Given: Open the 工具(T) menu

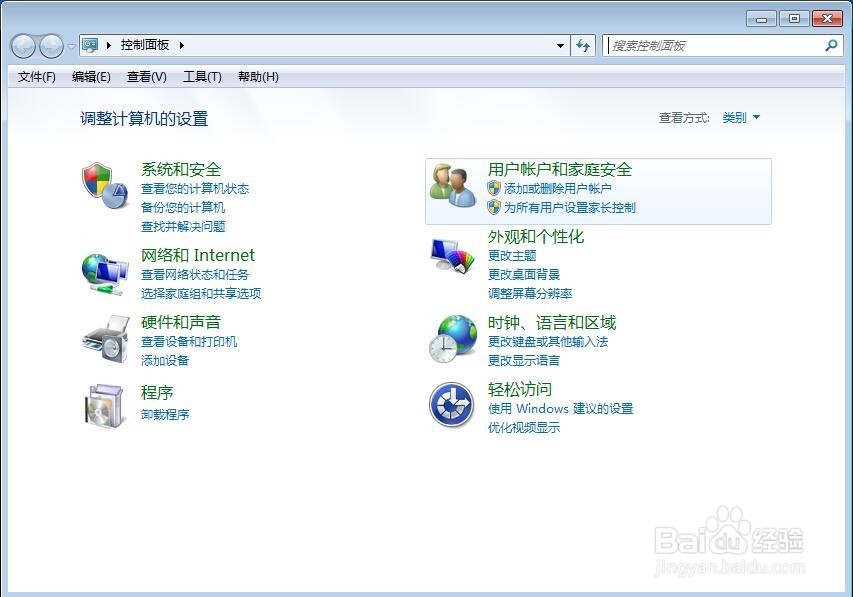Looking at the screenshot, I should pos(202,77).
